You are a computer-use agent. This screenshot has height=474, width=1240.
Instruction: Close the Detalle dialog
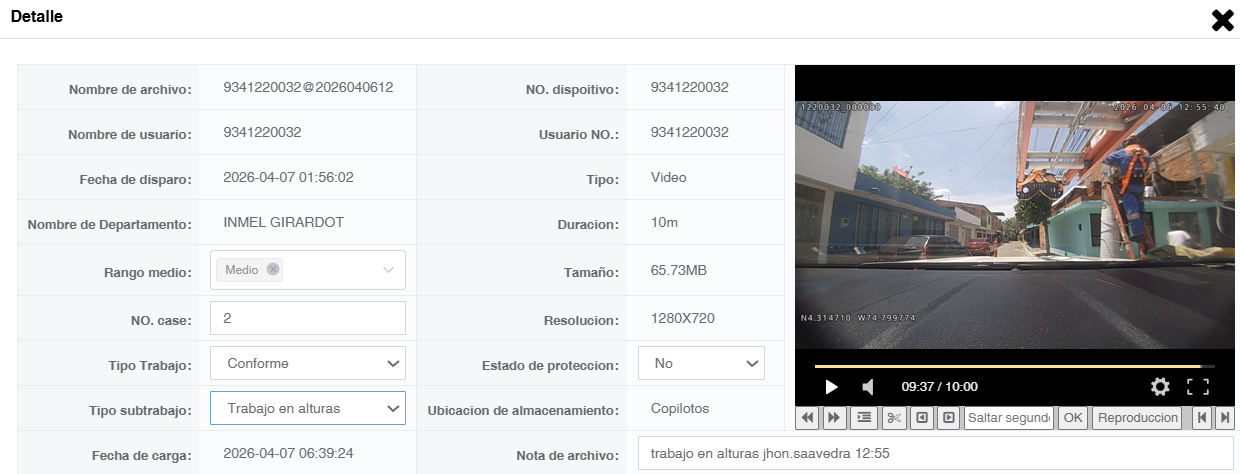coord(1222,20)
